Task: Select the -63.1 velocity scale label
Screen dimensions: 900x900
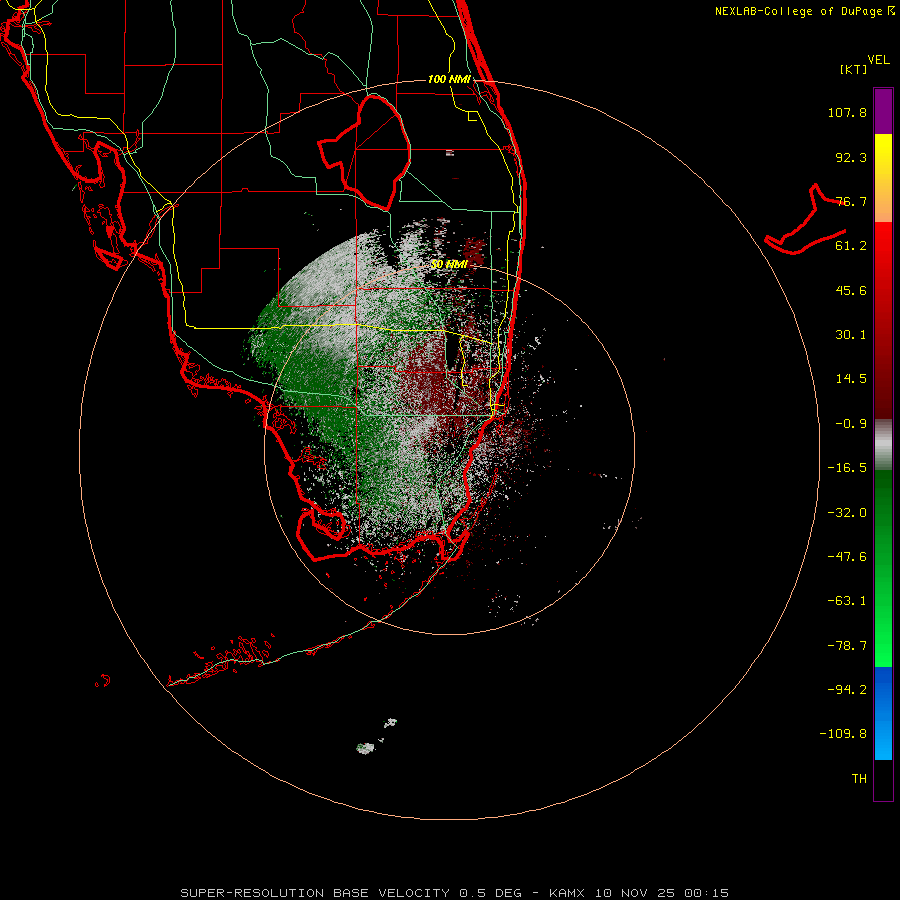Action: tap(847, 601)
